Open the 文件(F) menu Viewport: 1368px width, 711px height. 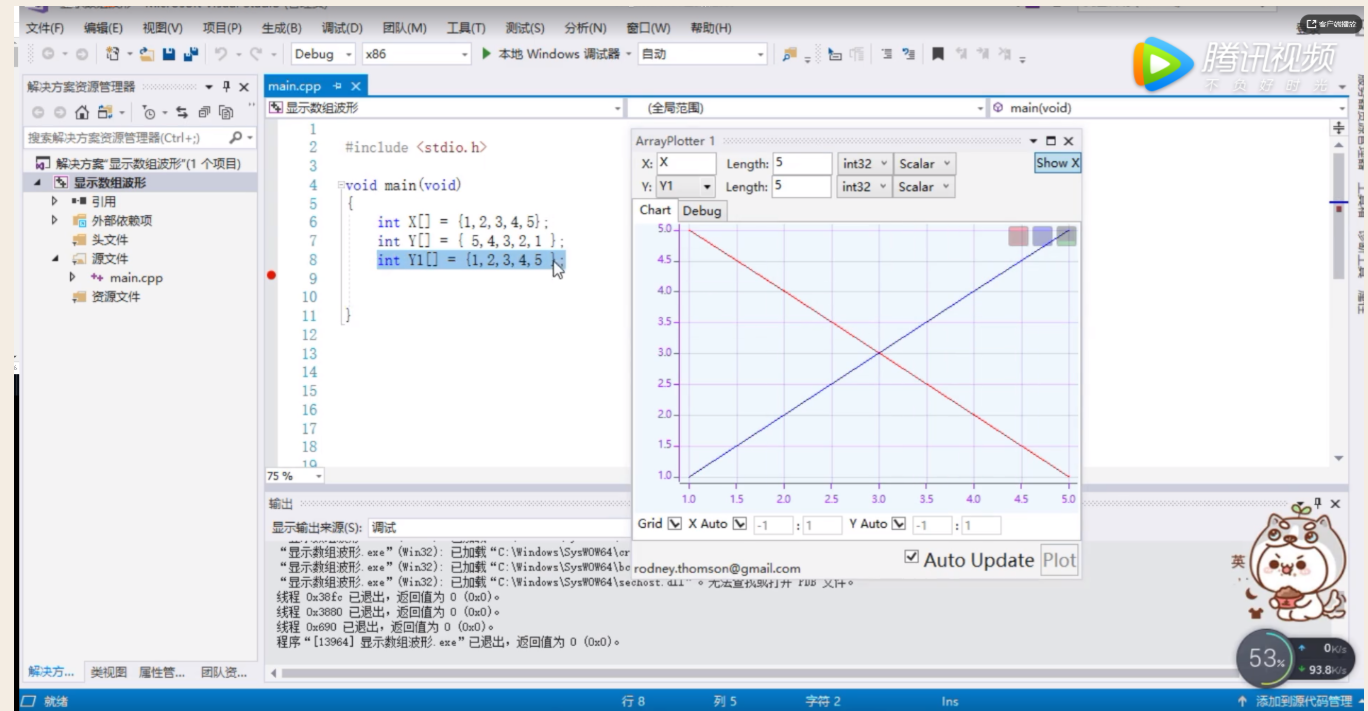45,28
